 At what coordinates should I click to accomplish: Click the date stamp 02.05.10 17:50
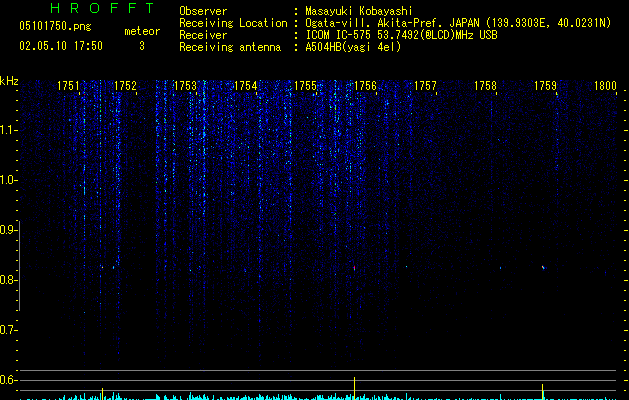(x=61, y=46)
